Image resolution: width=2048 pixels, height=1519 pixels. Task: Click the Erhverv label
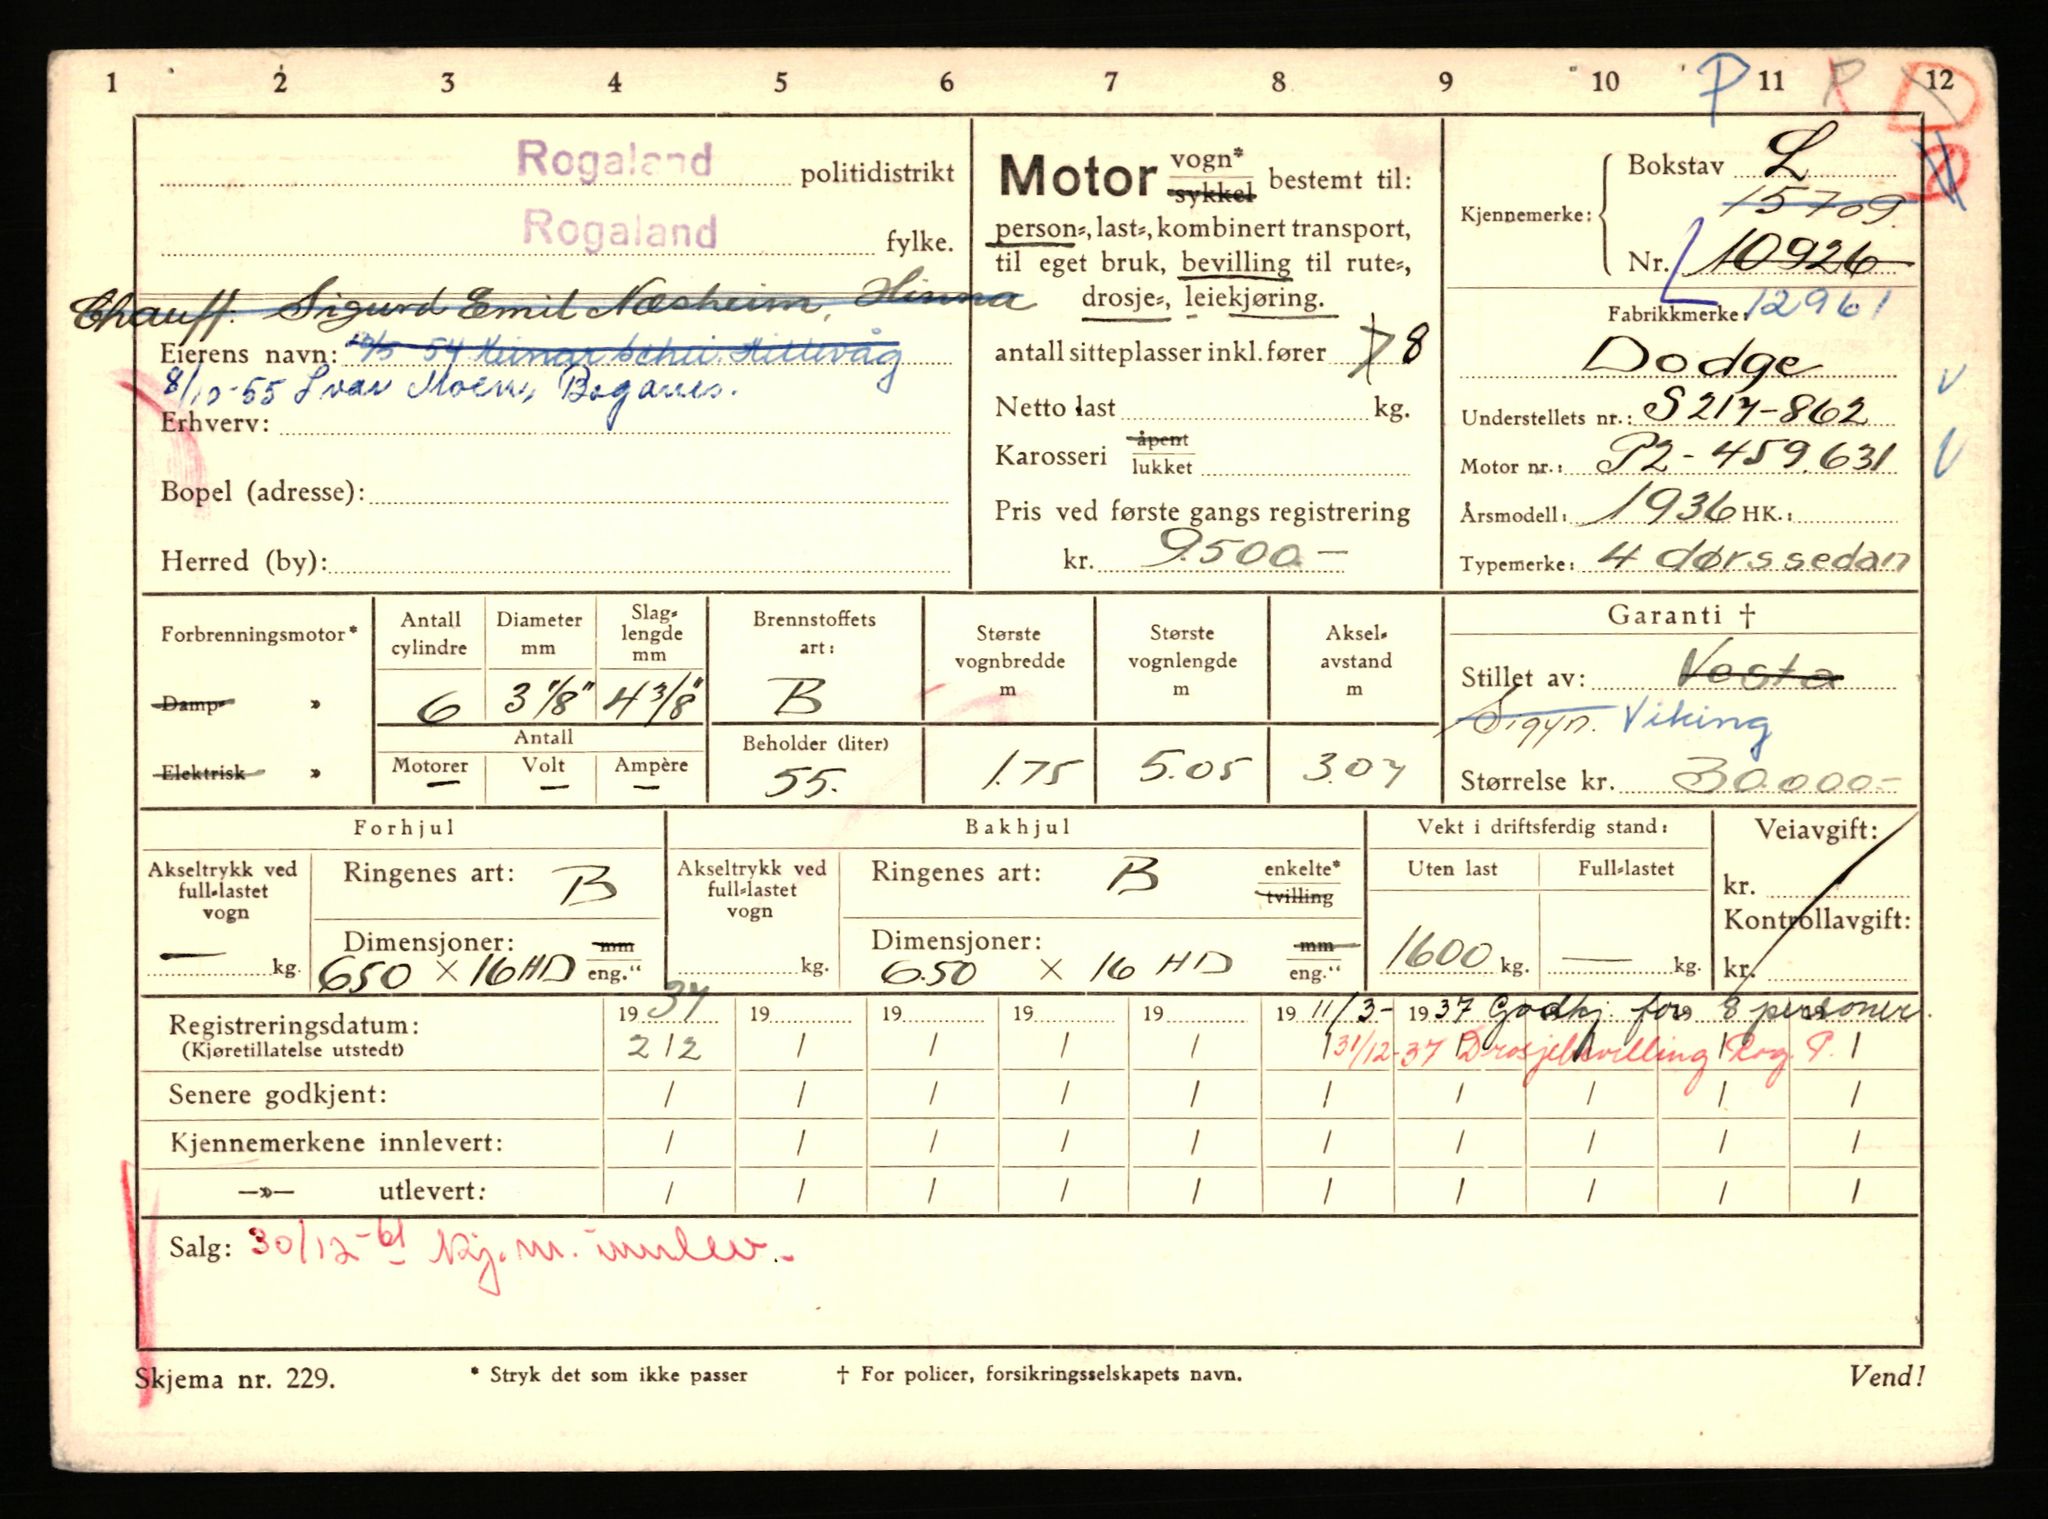tap(215, 423)
